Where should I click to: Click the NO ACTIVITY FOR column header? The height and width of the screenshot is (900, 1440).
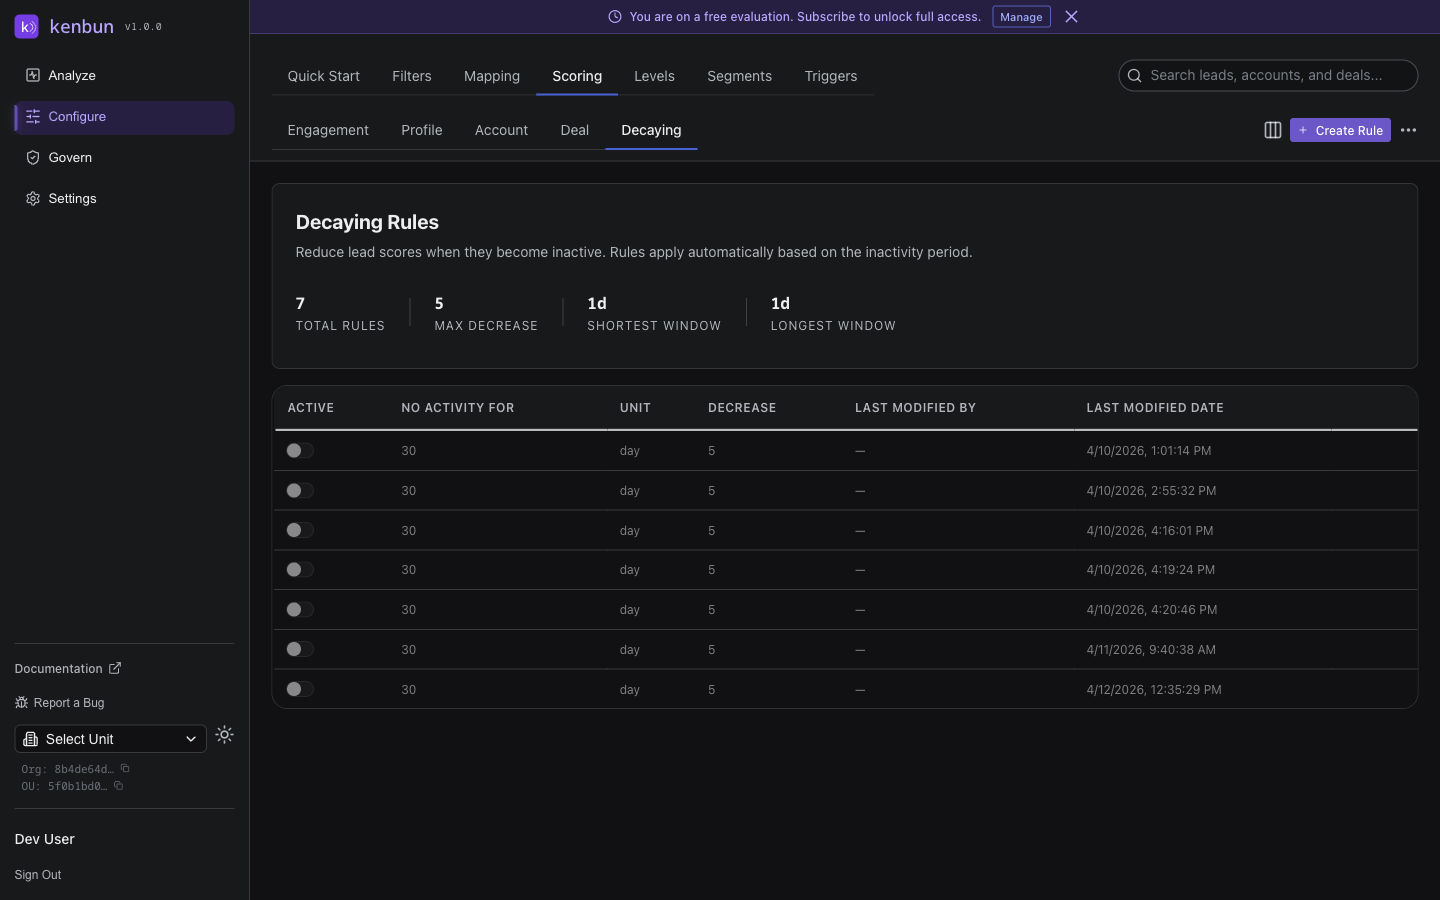(458, 408)
